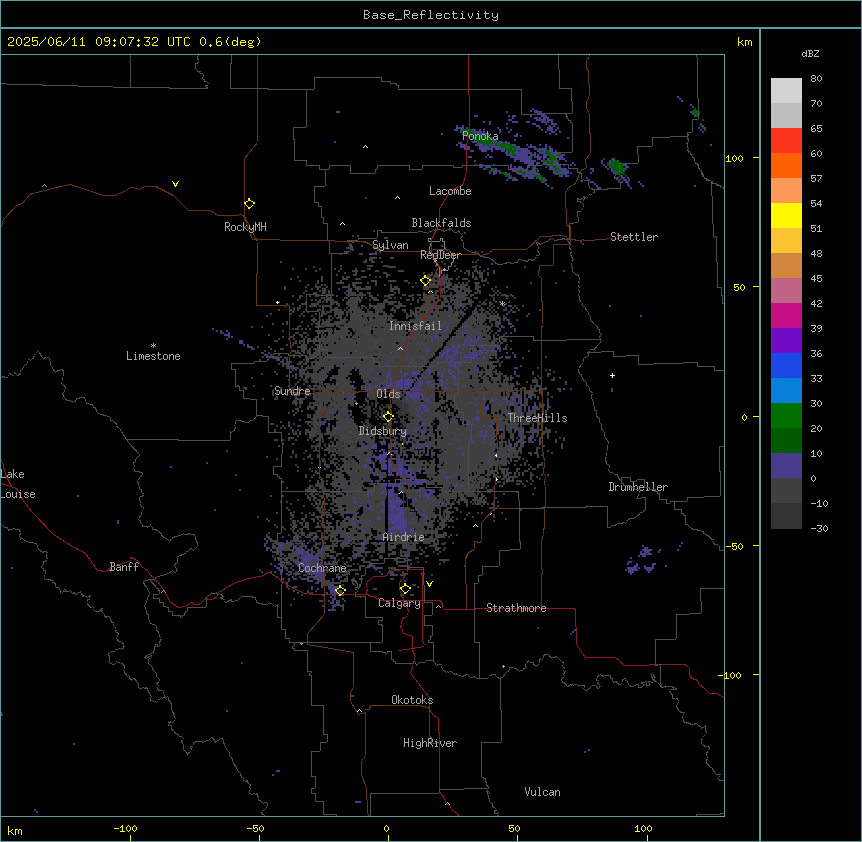Click the Sundre town label
The image size is (862, 842).
coord(292,391)
